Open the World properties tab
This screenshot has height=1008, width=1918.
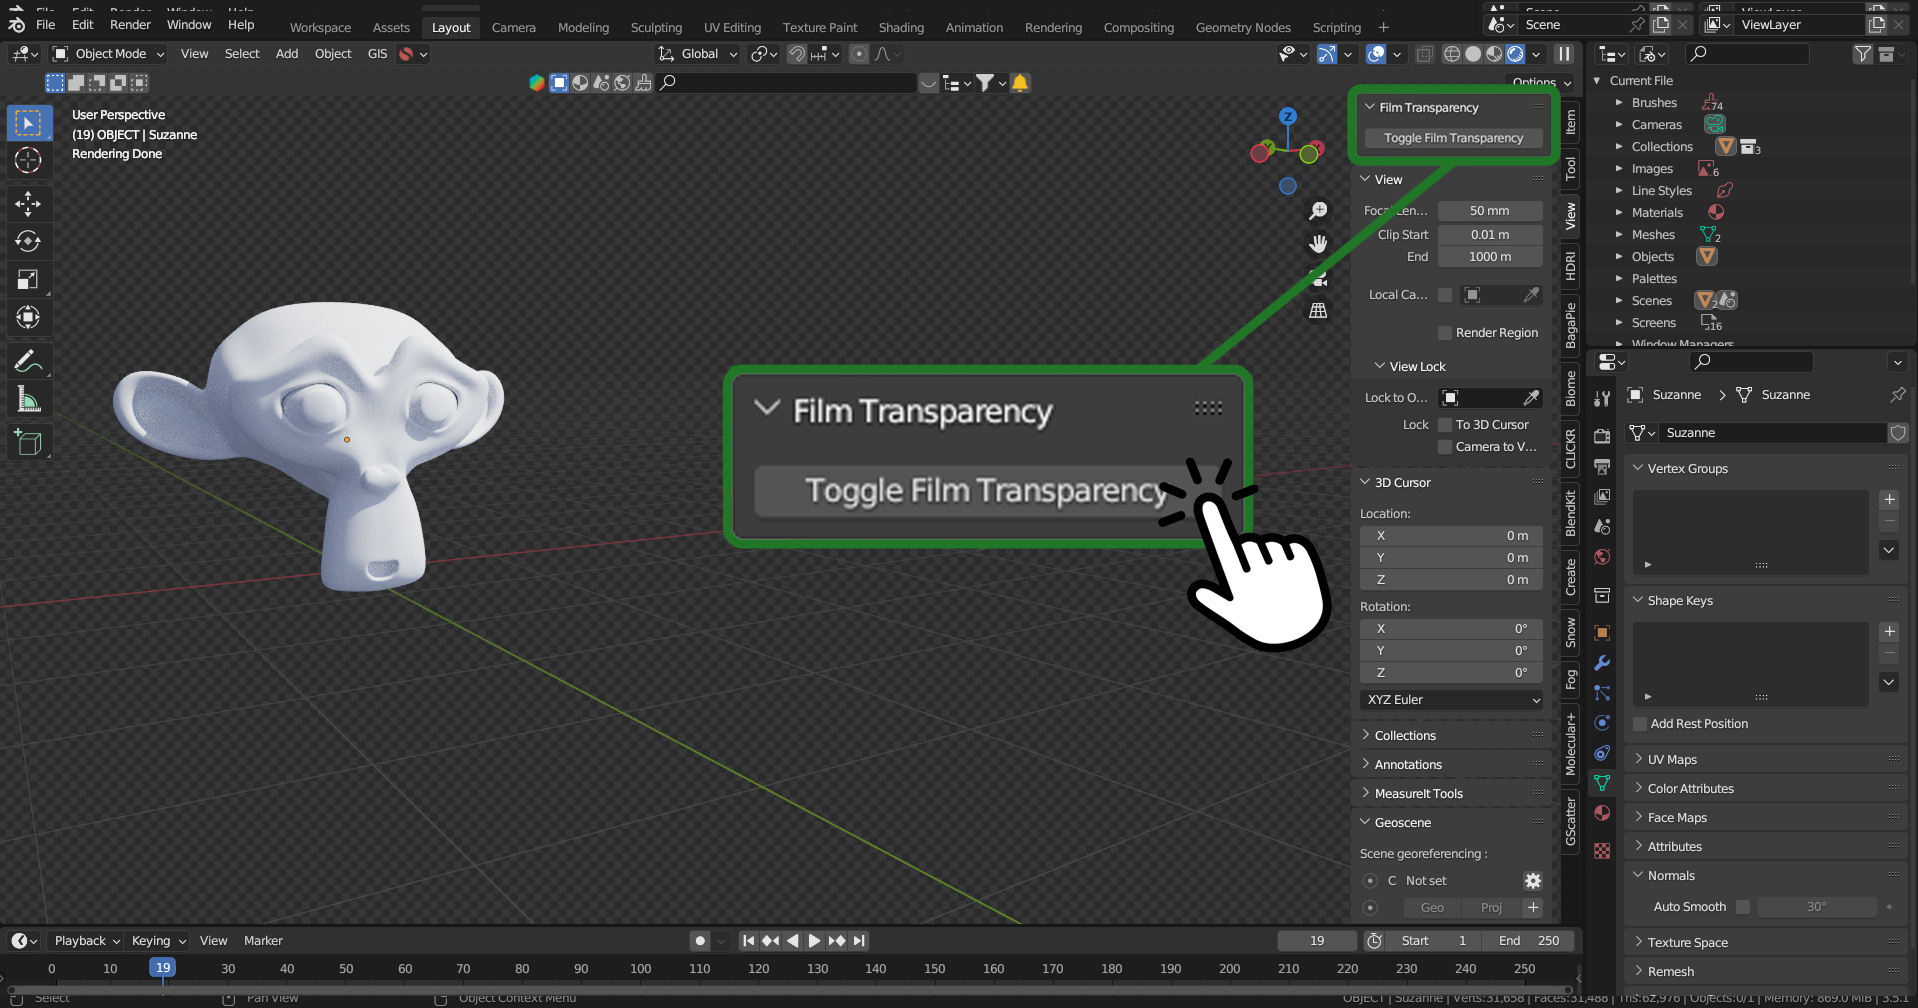(1602, 557)
